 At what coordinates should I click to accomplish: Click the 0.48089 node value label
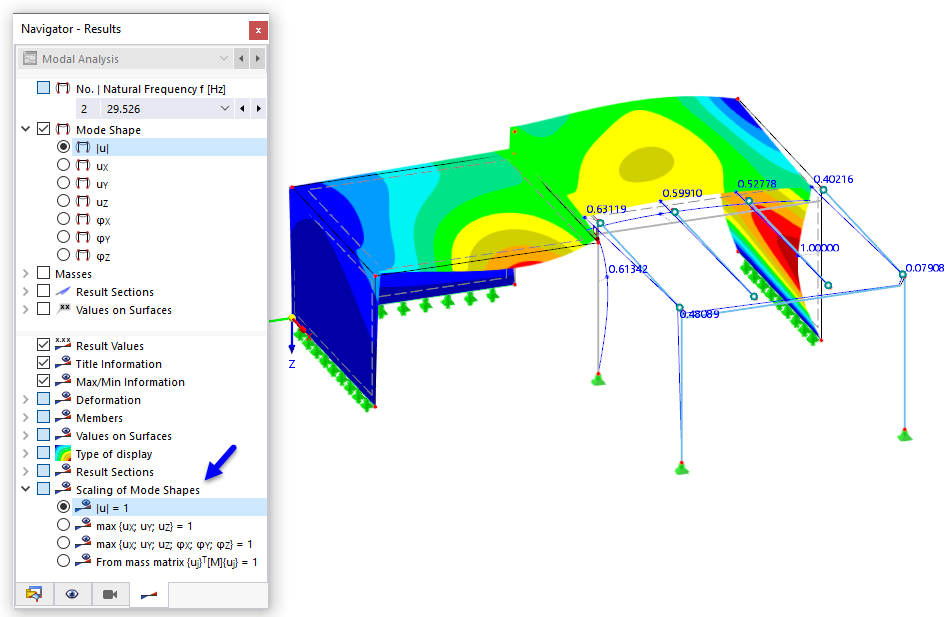(699, 314)
